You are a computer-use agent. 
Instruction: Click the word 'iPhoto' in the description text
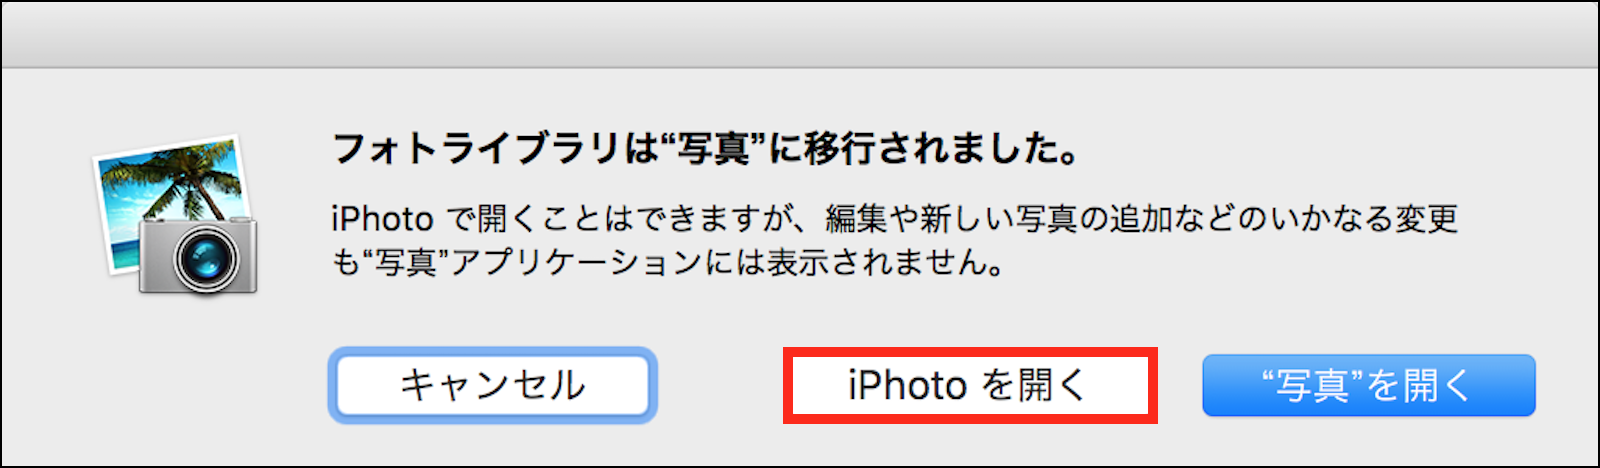click(382, 218)
